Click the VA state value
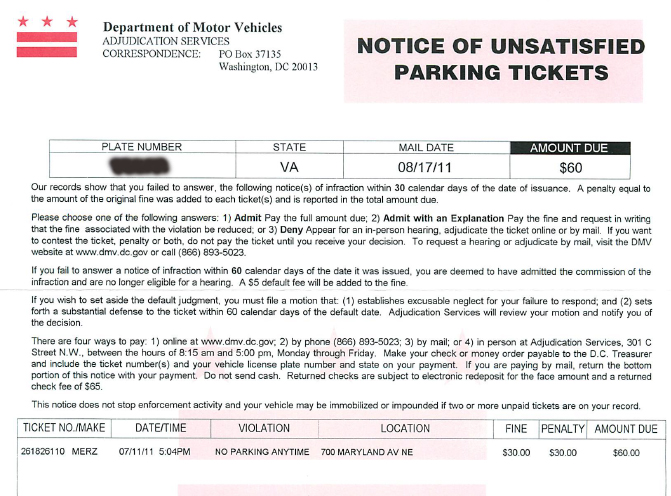 point(283,166)
